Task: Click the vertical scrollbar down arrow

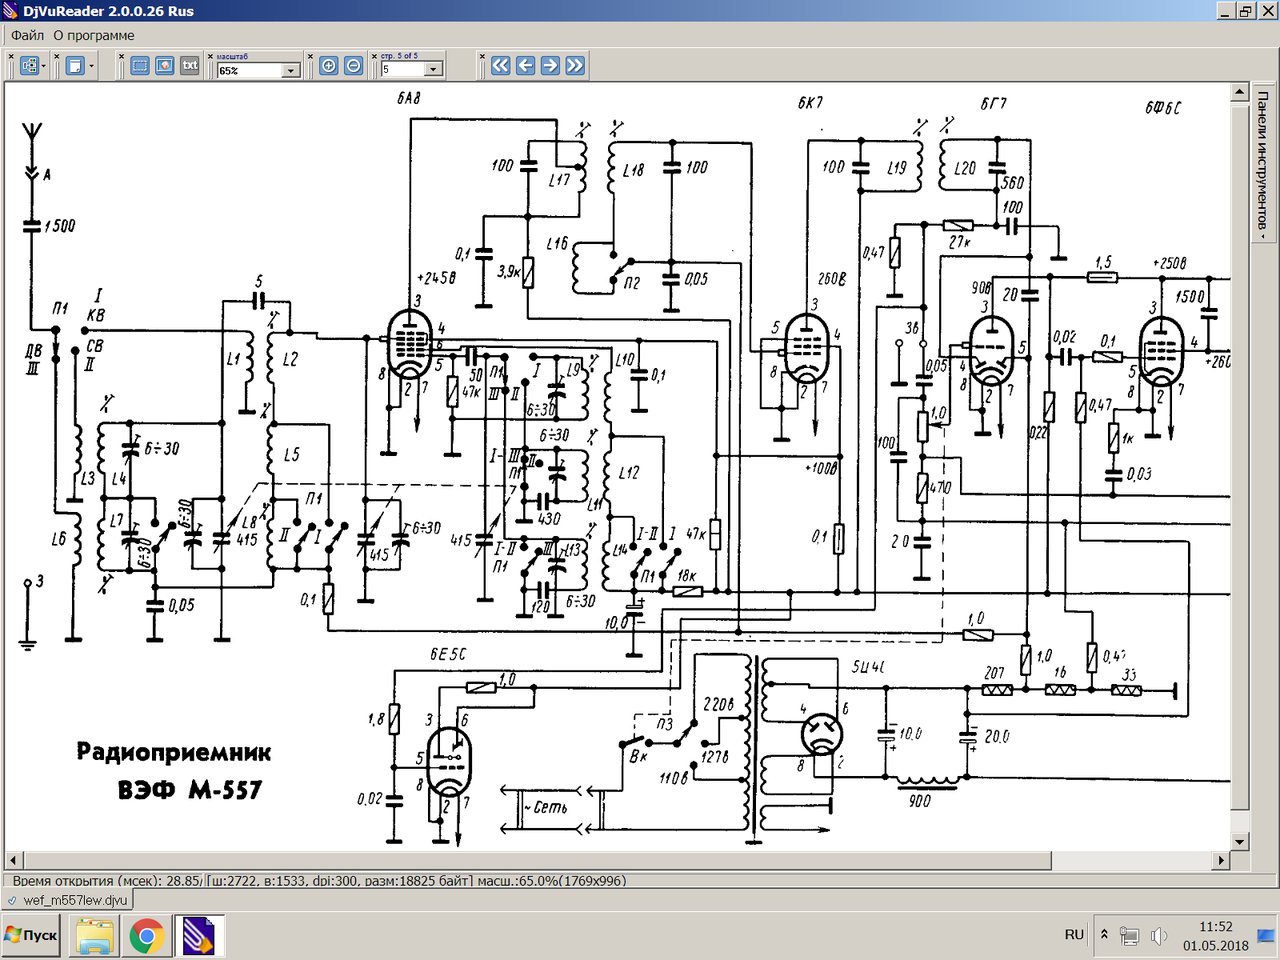Action: pos(1240,842)
